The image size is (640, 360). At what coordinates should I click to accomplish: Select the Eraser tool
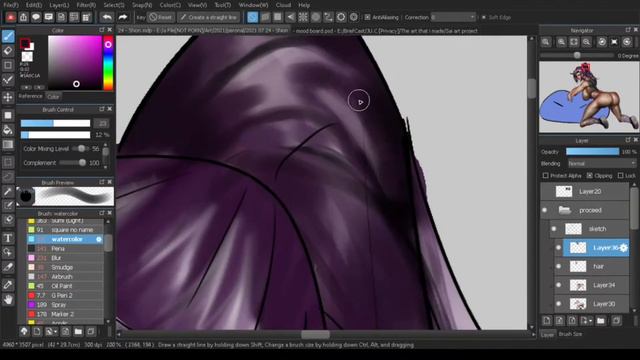click(8, 51)
